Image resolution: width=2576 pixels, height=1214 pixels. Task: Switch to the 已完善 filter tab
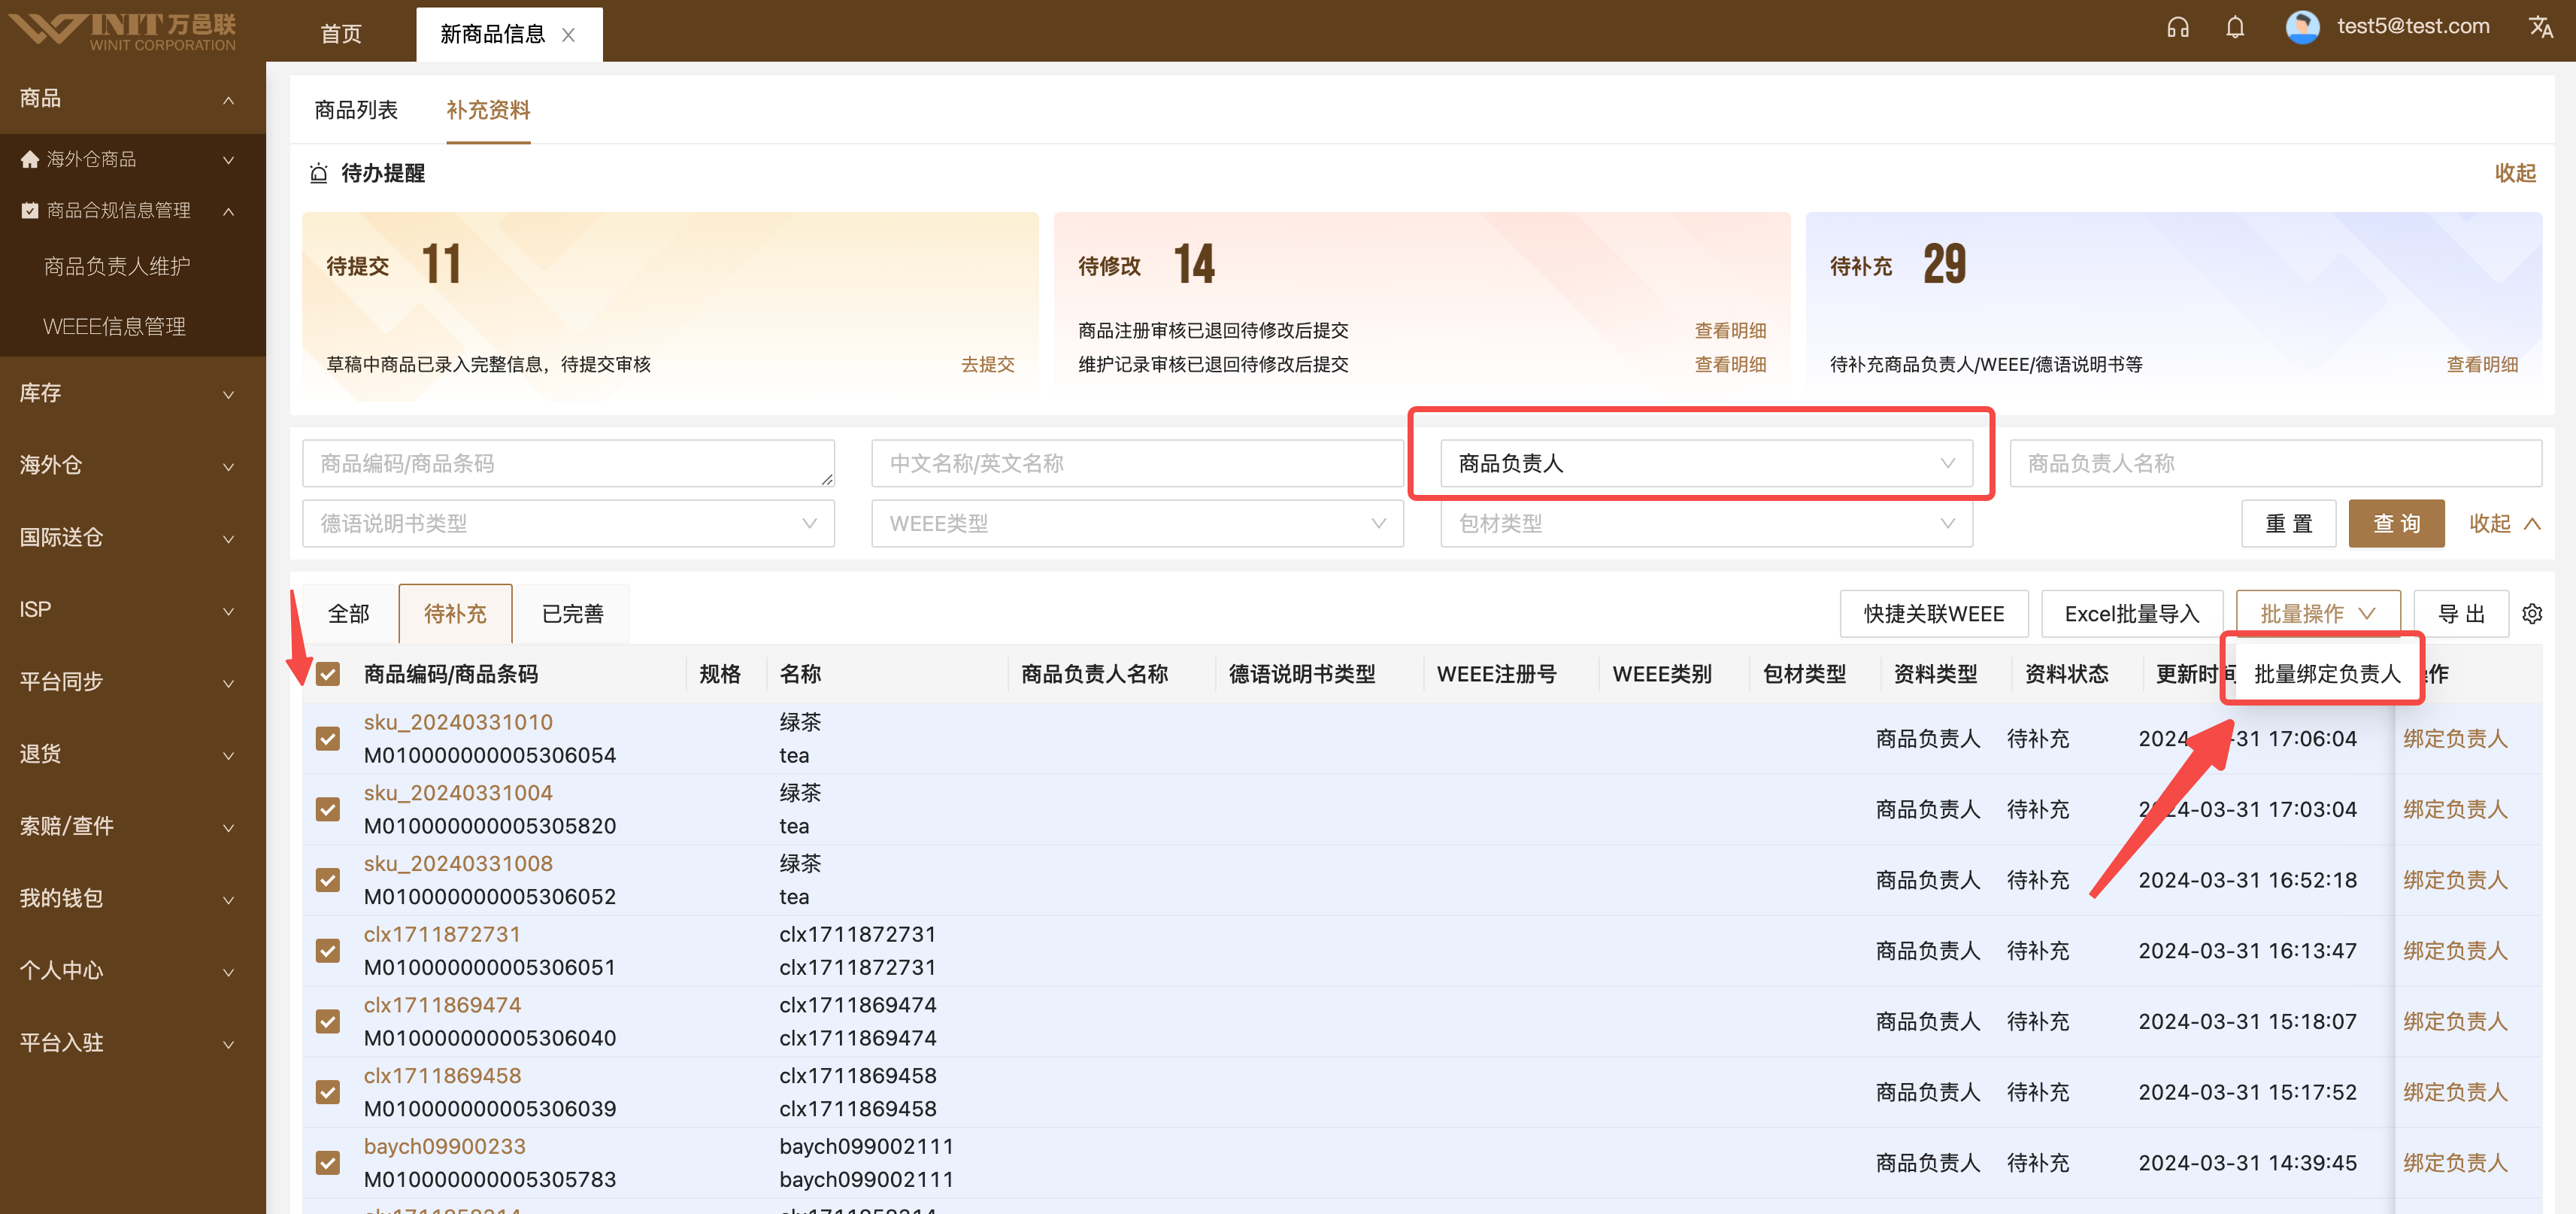click(x=573, y=613)
